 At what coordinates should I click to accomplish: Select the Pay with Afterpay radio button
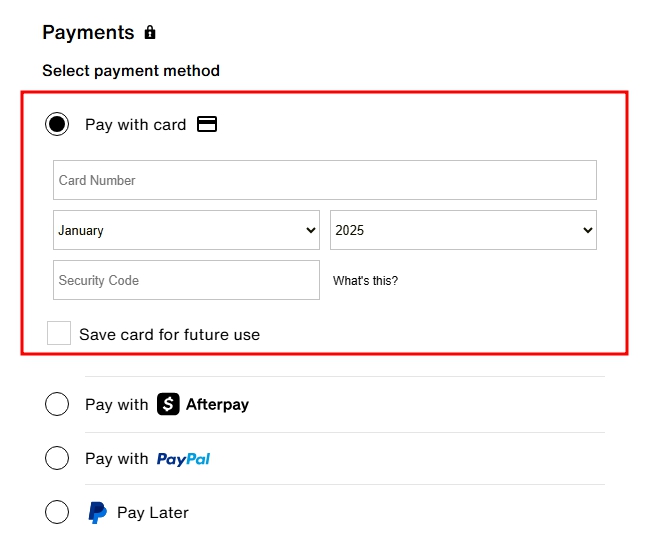(x=57, y=404)
